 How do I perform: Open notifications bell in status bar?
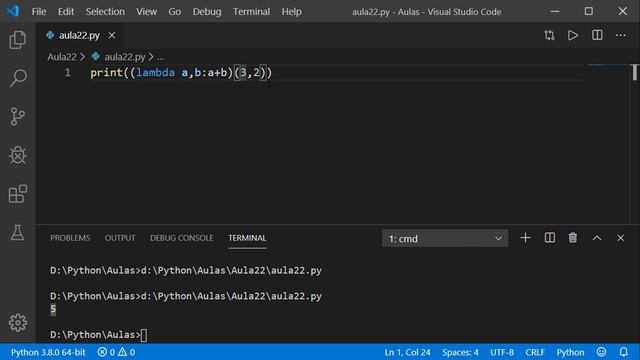[623, 352]
